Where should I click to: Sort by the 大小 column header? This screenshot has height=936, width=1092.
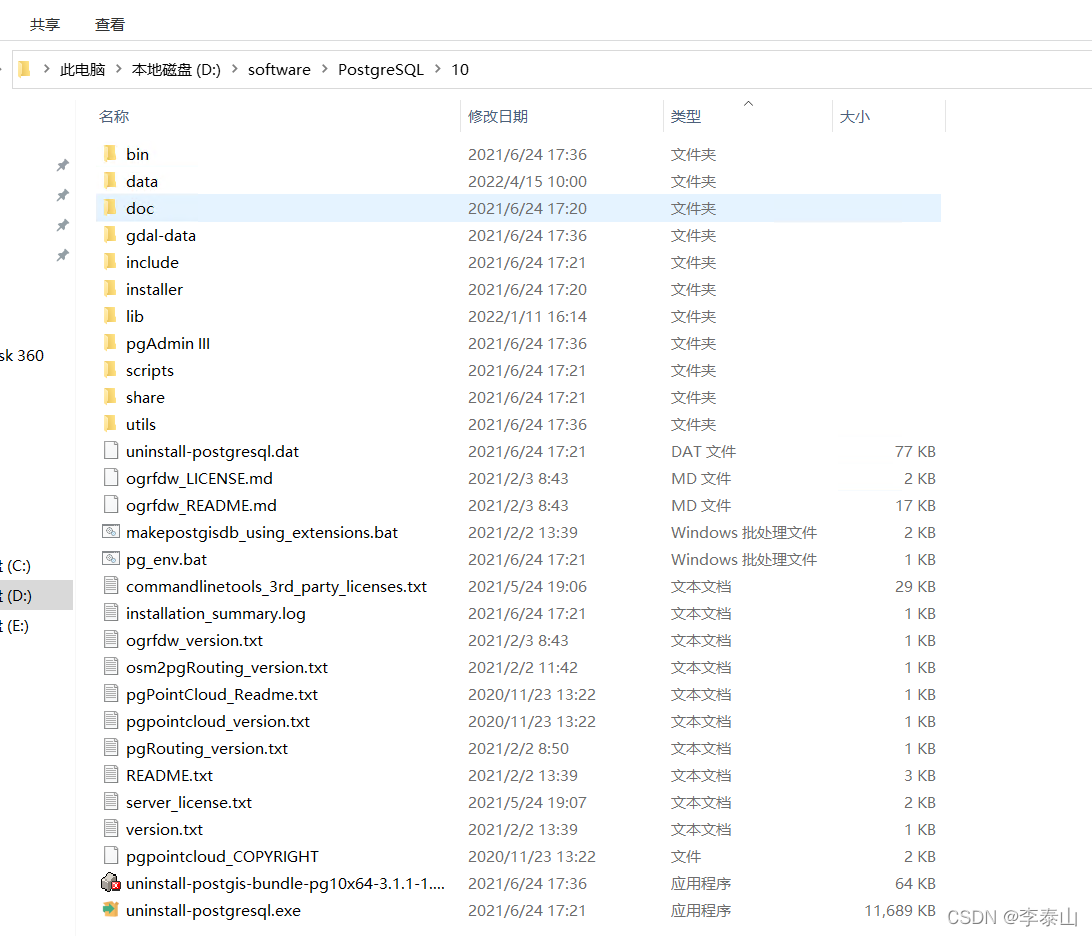(855, 116)
